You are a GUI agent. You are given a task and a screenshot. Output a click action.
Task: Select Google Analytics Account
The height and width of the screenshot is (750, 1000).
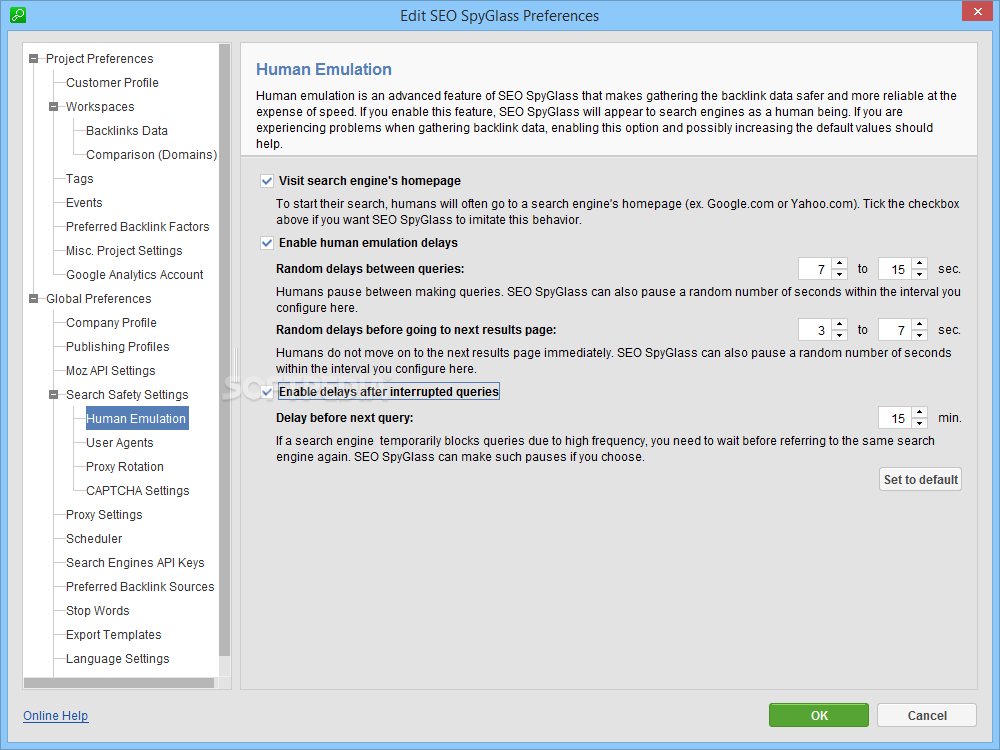coord(135,275)
